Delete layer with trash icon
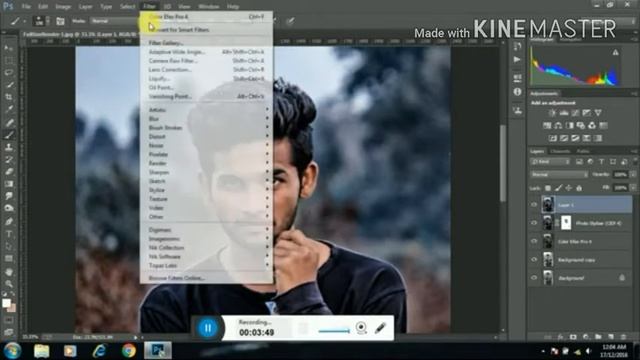This screenshot has height=360, width=640. click(x=623, y=337)
